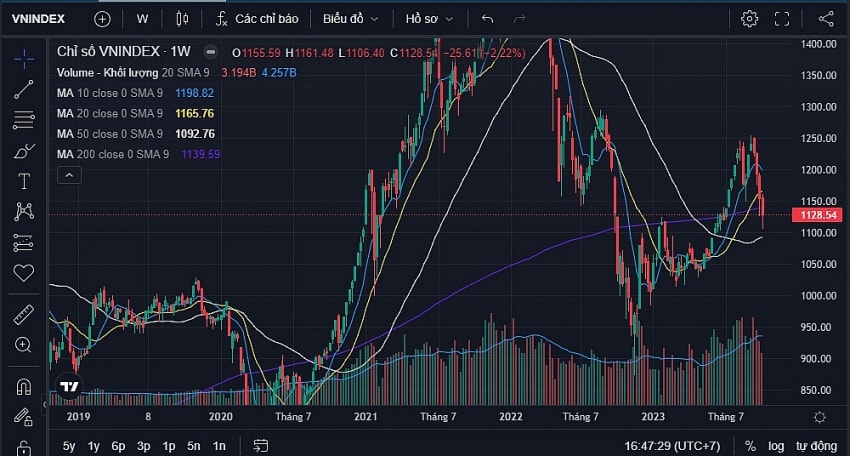
Task: Select the text annotation tool
Action: (24, 181)
